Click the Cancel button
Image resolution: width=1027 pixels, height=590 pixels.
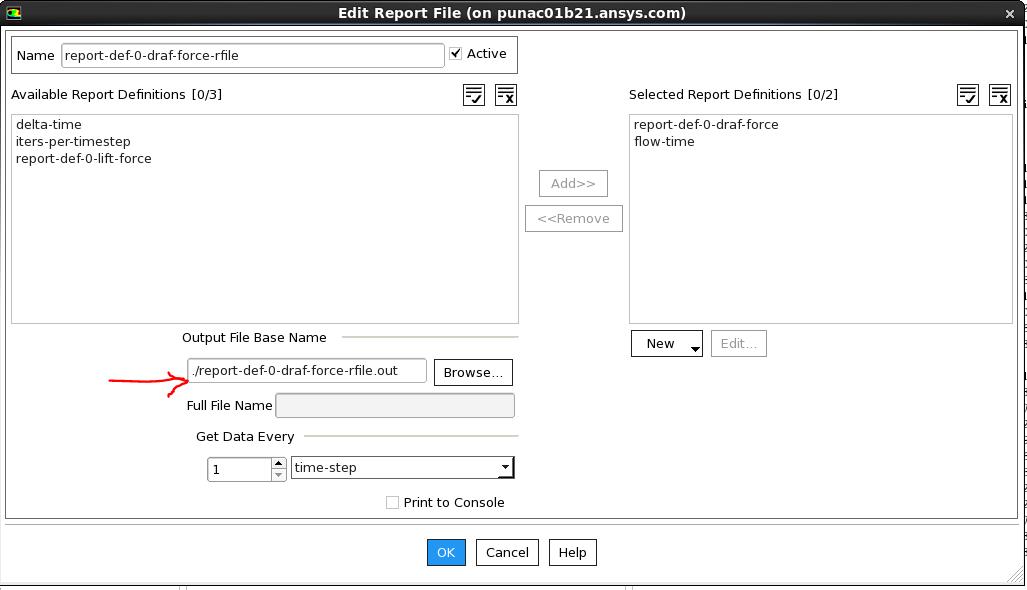coord(507,553)
